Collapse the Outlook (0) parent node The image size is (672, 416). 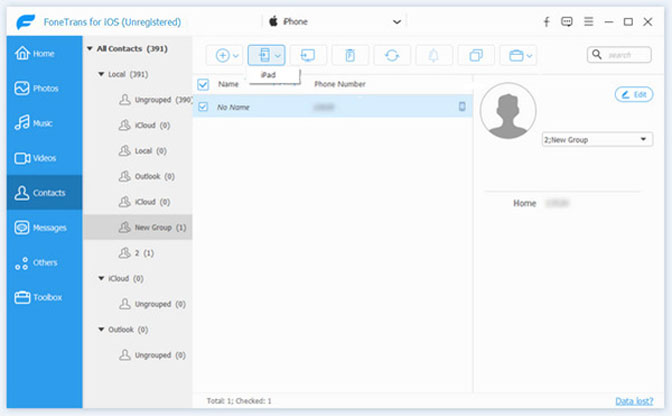(101, 329)
